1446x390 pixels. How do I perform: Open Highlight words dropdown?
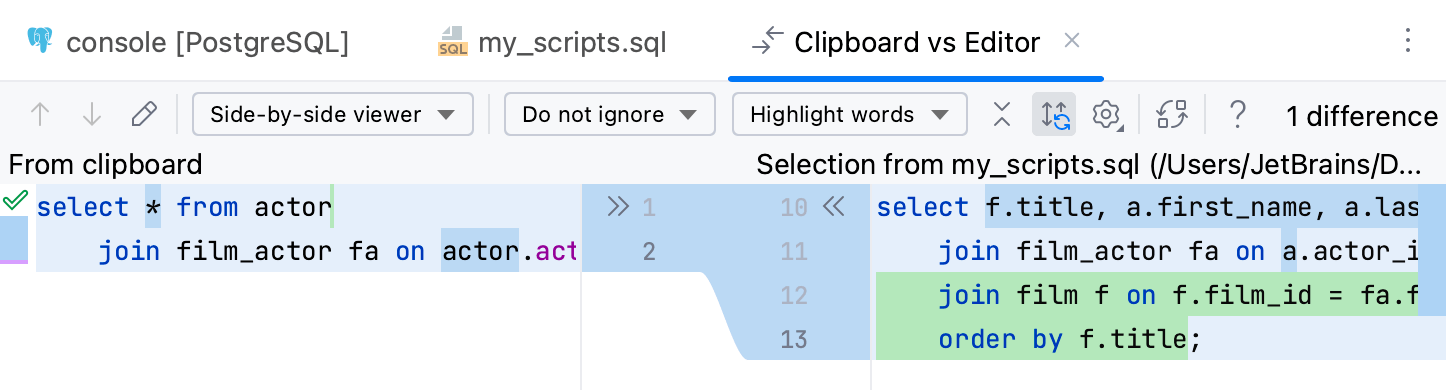[850, 115]
